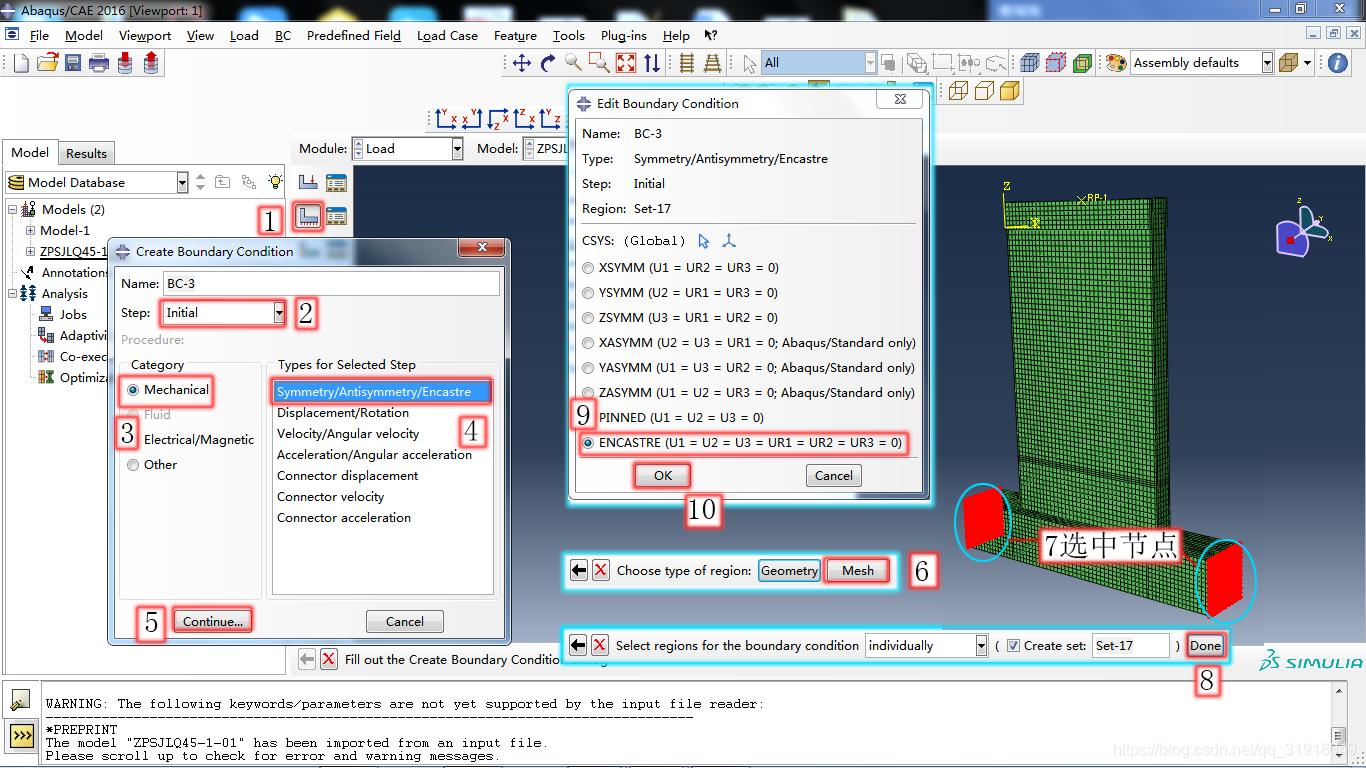The height and width of the screenshot is (768, 1366).
Task: Open the Predefined Field menu
Action: tap(354, 35)
